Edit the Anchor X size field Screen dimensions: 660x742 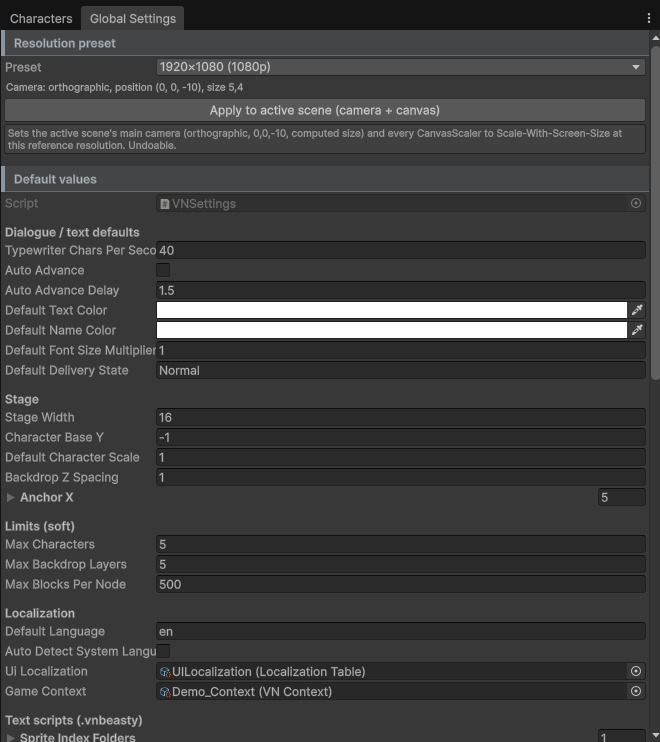click(622, 497)
